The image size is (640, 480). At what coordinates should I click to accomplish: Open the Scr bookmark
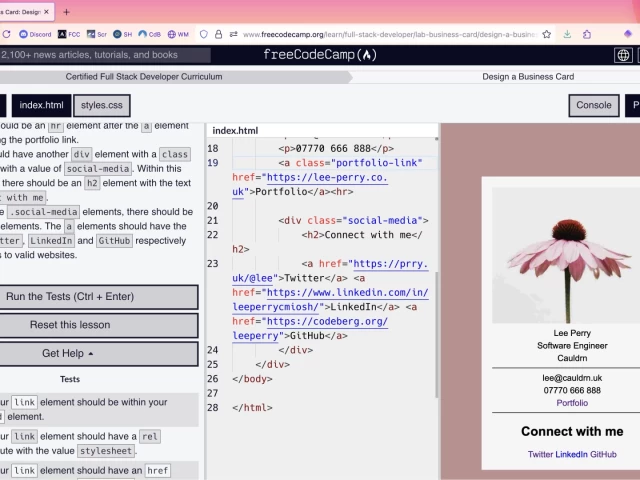[x=97, y=34]
